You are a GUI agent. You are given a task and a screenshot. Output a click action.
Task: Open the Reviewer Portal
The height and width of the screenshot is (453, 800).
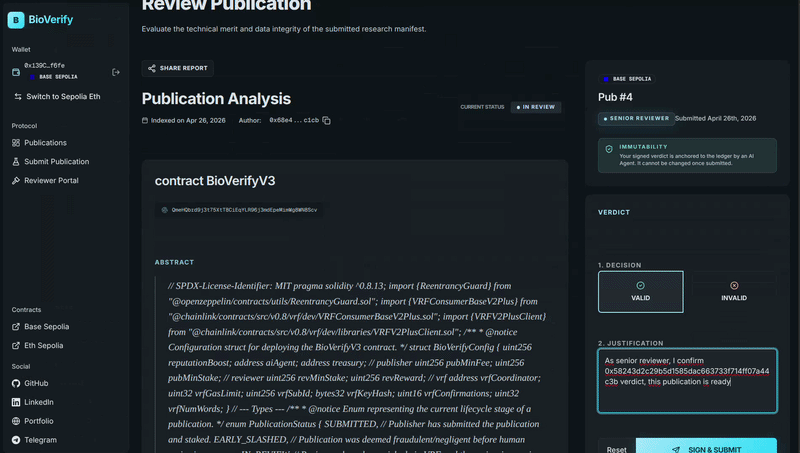tap(52, 181)
